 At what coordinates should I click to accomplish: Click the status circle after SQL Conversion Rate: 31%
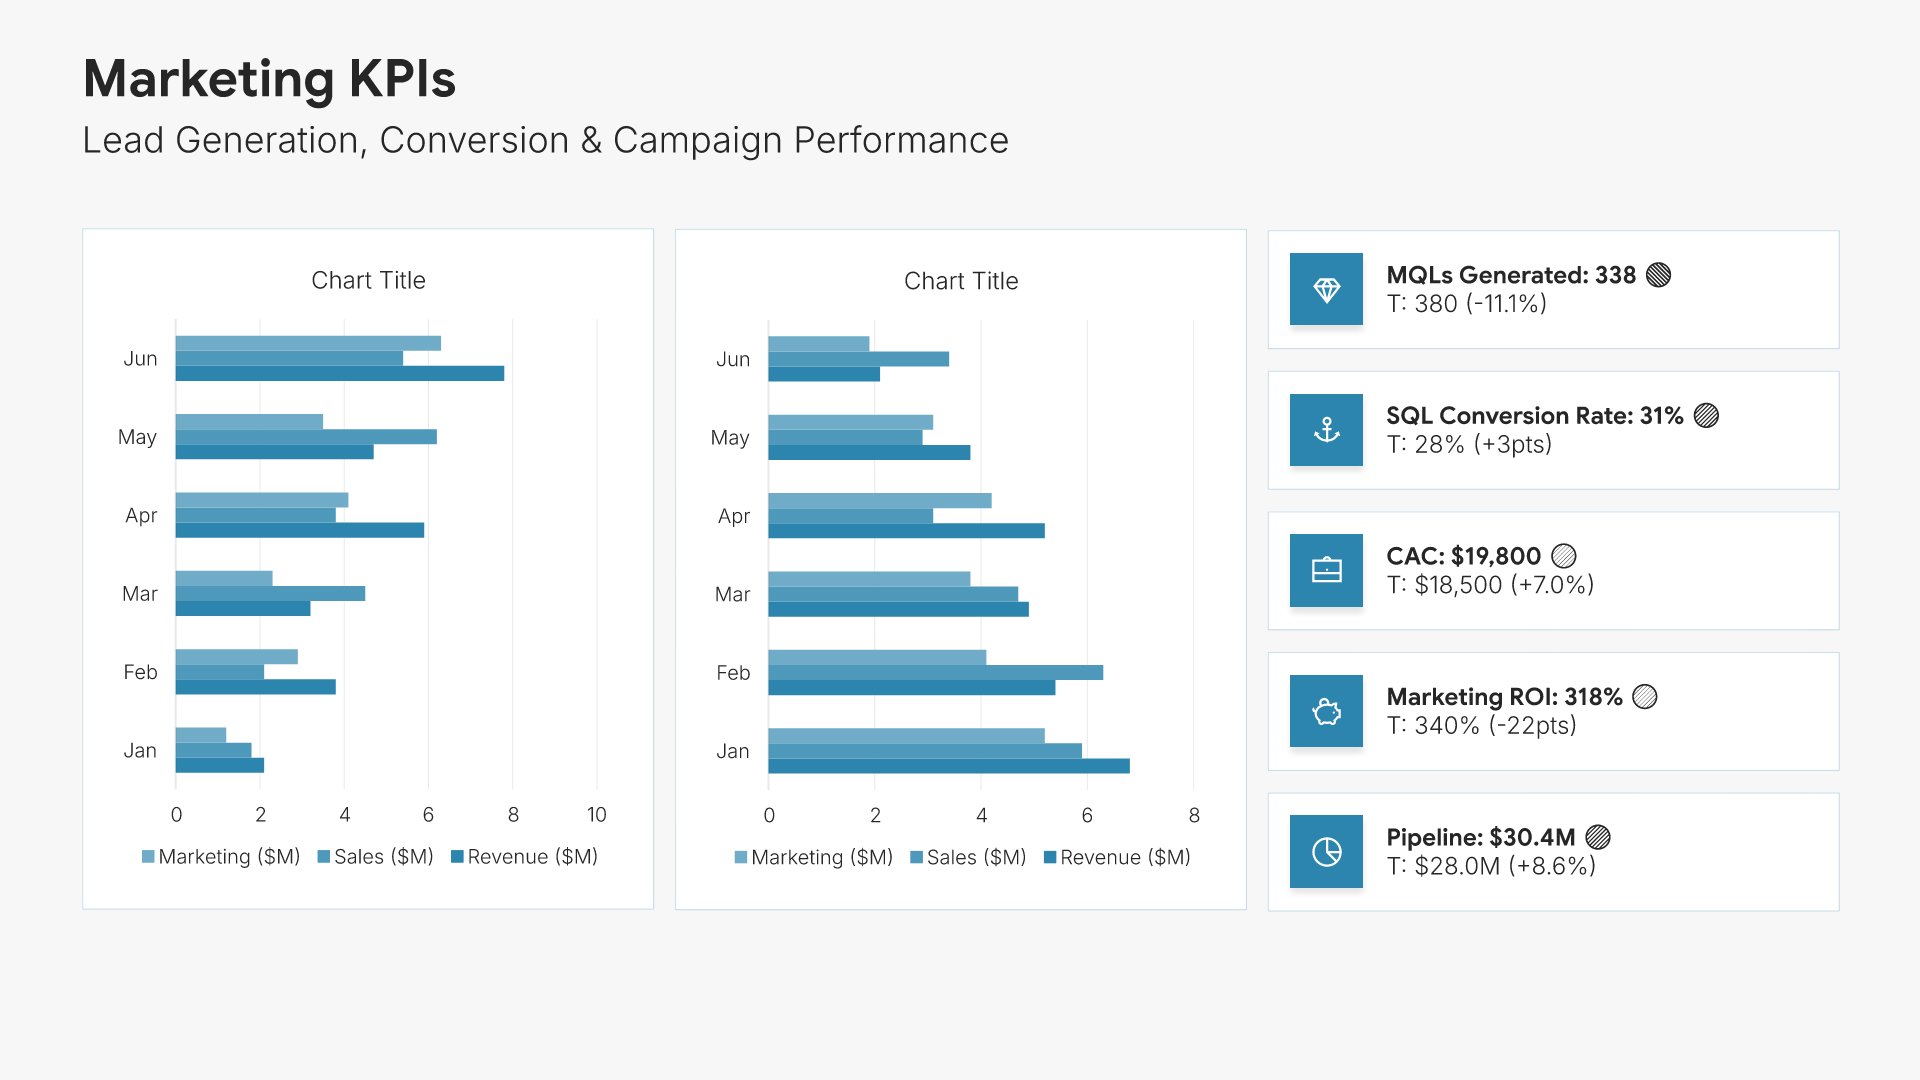[x=1706, y=416]
